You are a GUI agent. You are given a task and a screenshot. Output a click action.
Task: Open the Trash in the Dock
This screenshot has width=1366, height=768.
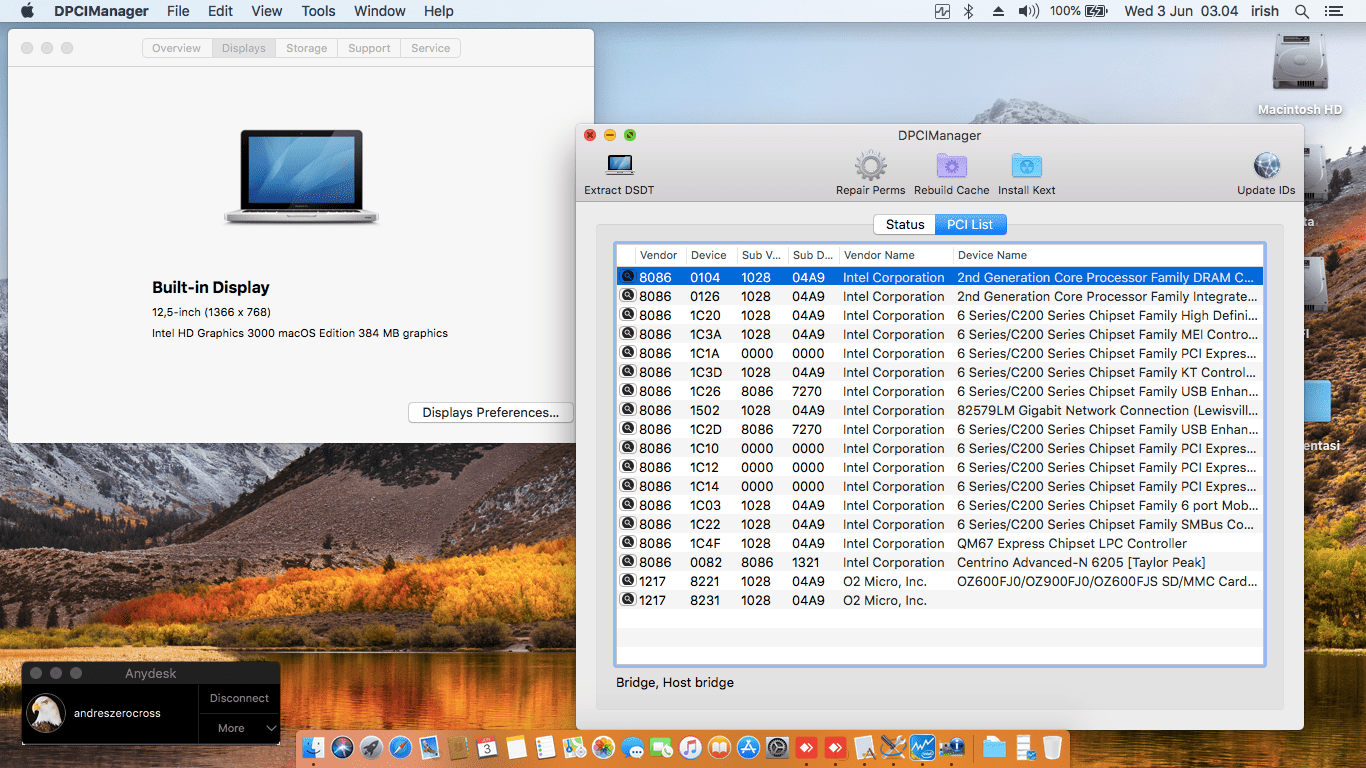click(x=1052, y=747)
